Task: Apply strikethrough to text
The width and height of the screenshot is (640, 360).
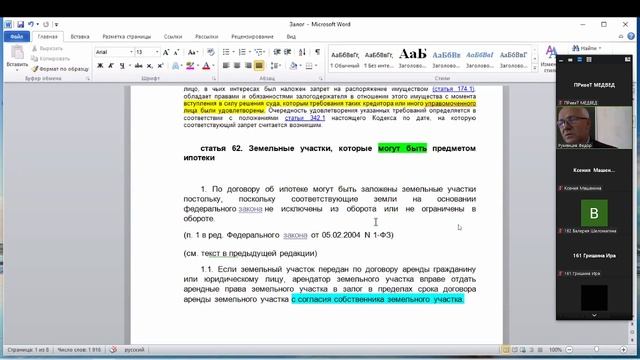Action: click(x=139, y=66)
